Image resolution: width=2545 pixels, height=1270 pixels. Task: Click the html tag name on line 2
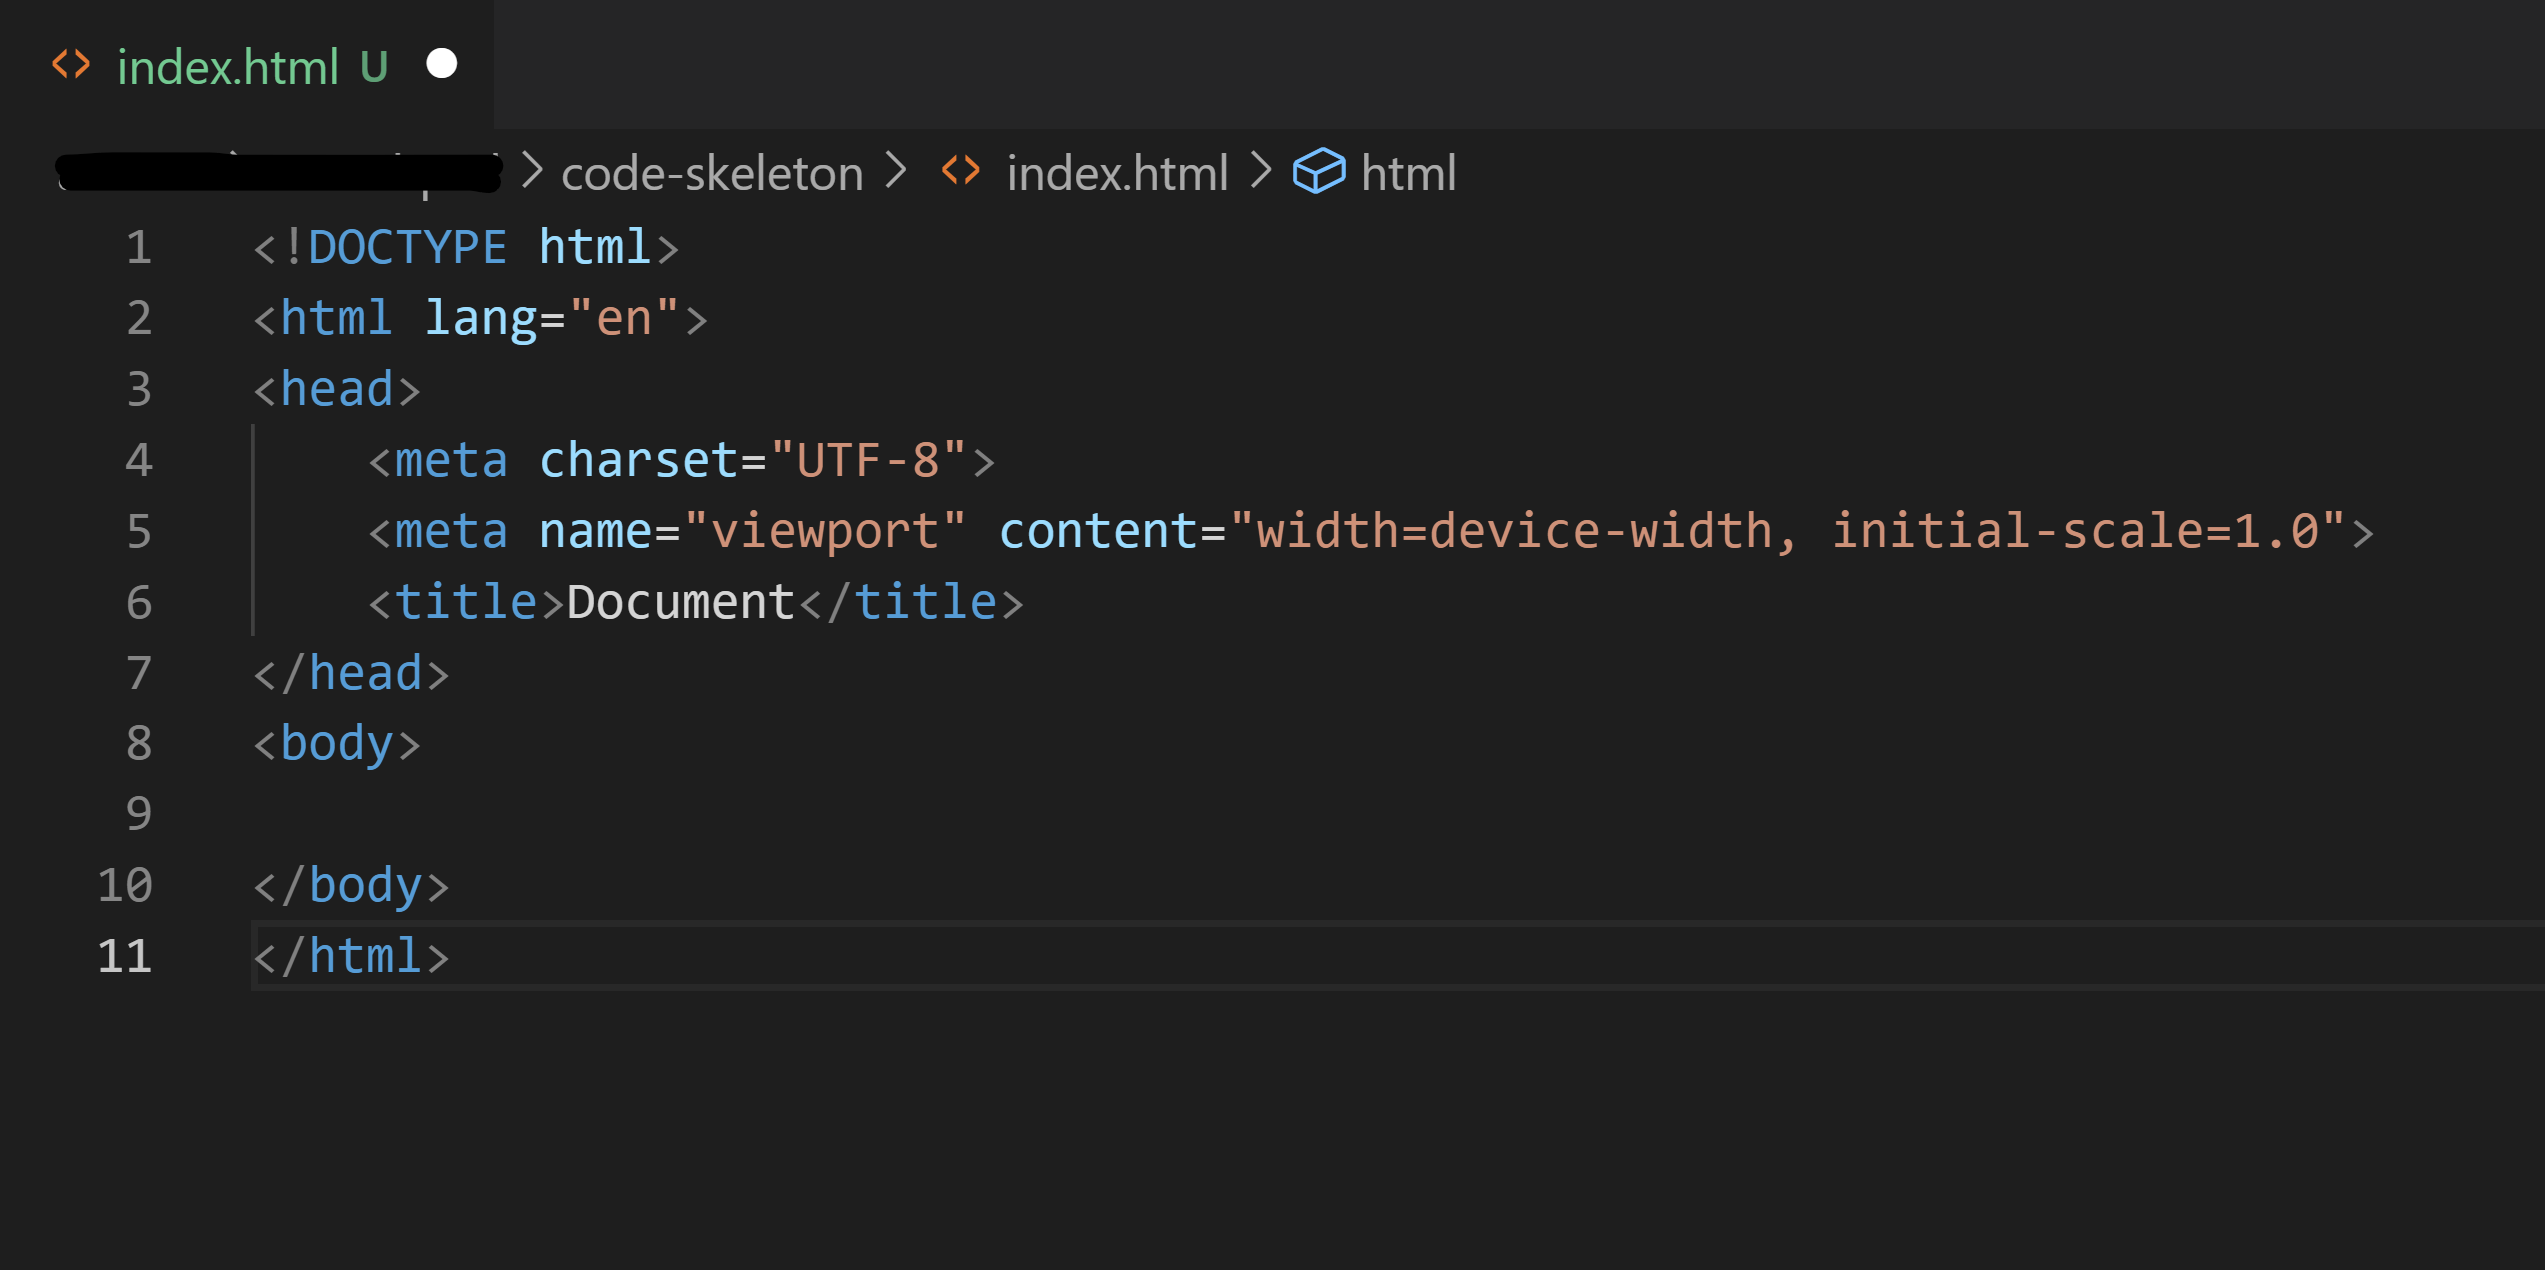coord(336,319)
